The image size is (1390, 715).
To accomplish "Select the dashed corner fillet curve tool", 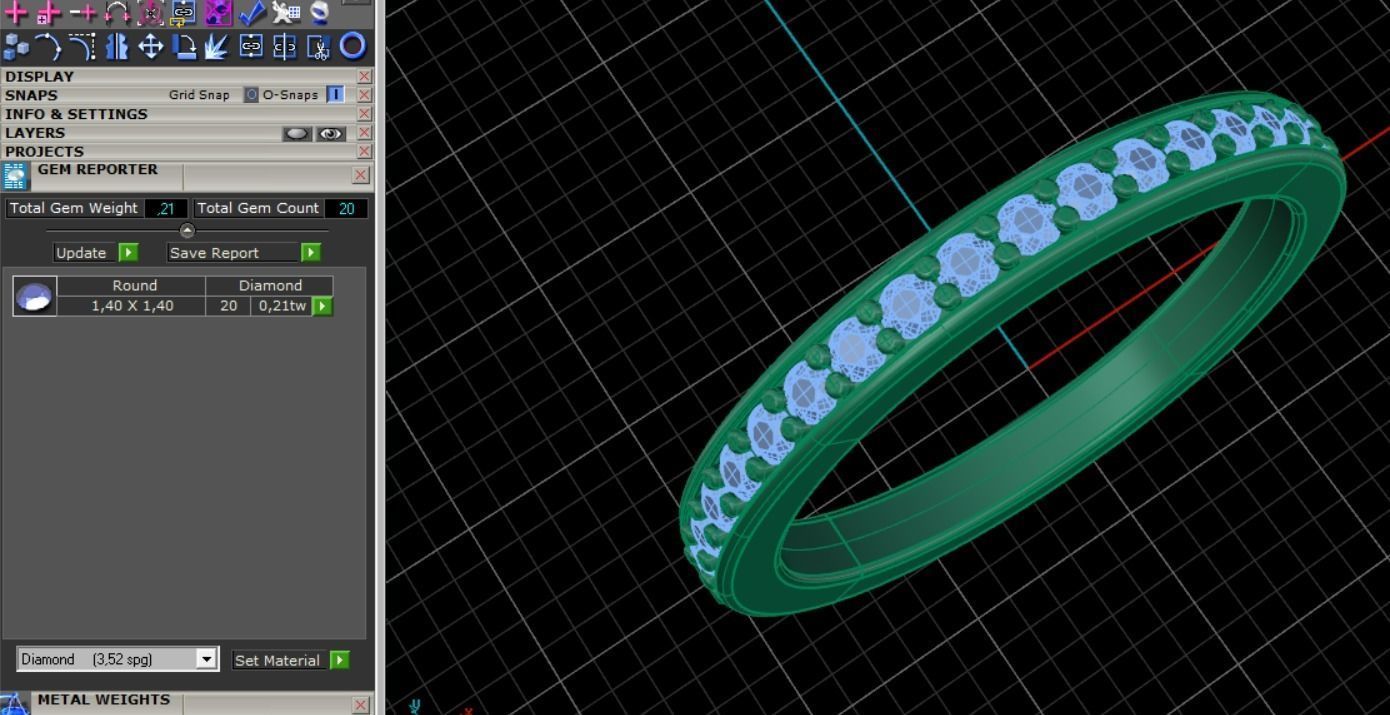I will click(83, 46).
